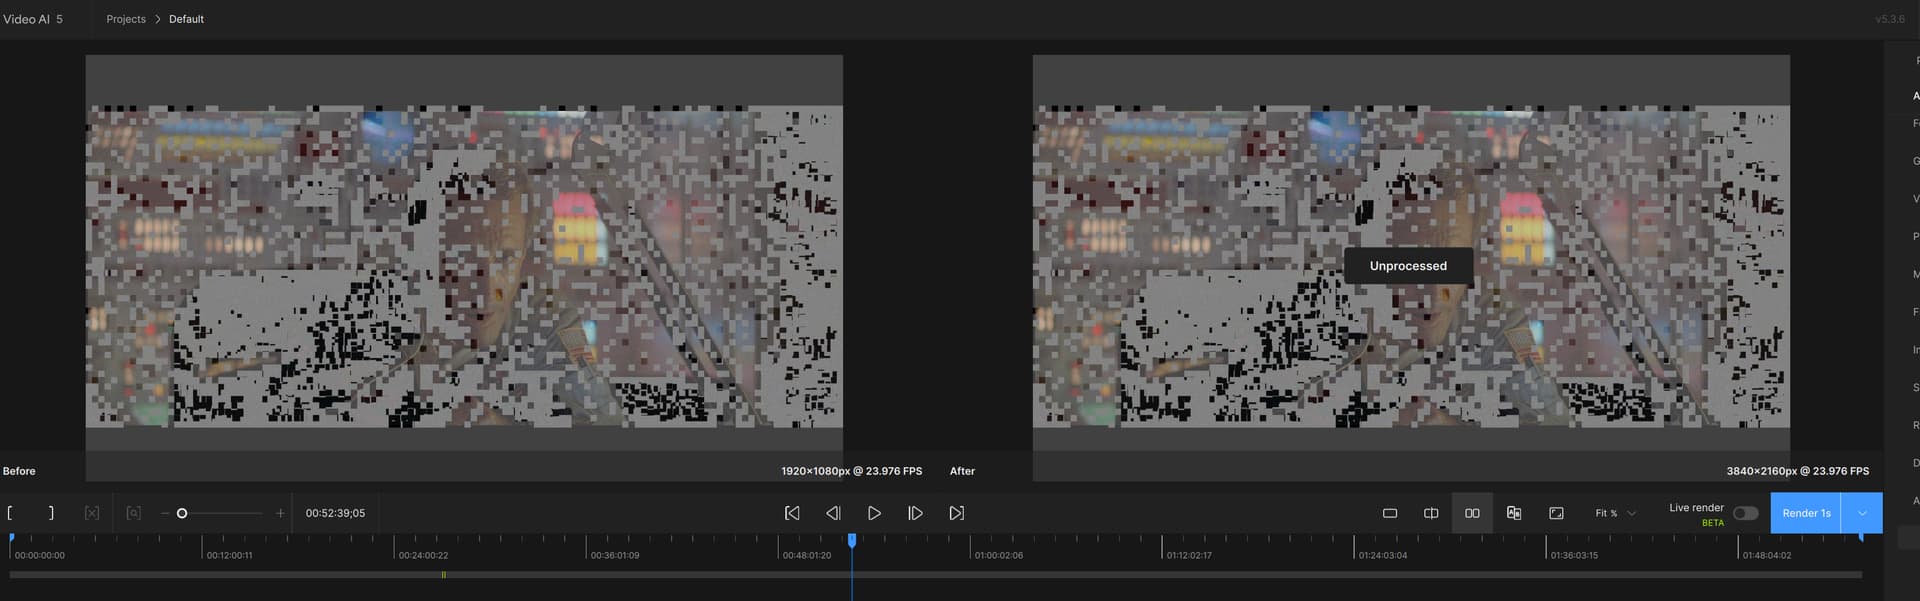The width and height of the screenshot is (1920, 601).
Task: Jump to the start of video
Action: tap(792, 513)
